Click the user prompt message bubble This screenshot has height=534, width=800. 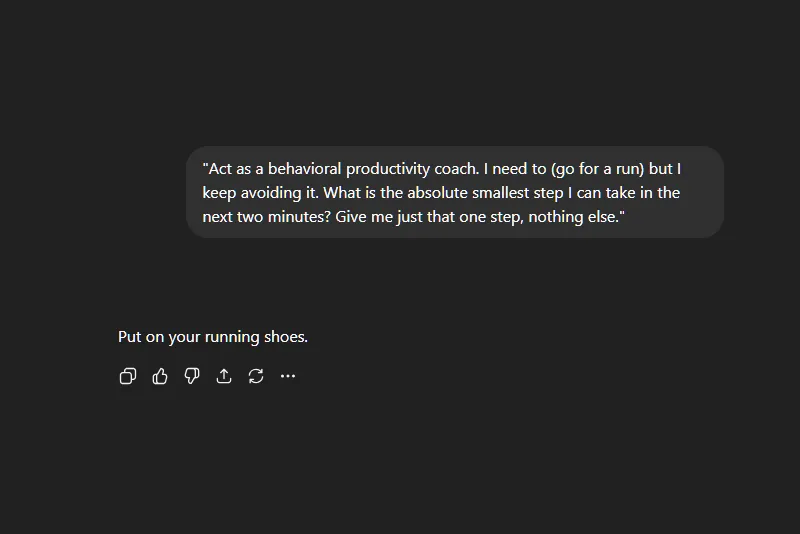pyautogui.click(x=454, y=192)
